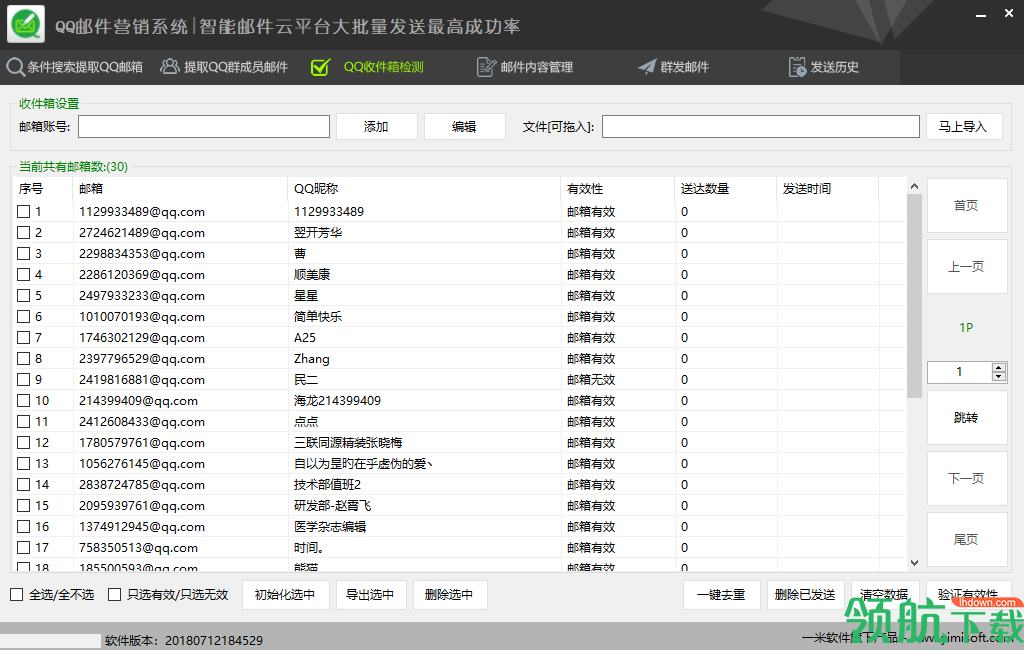Focus the 邮箱账号 input field
The height and width of the screenshot is (650, 1024).
[x=204, y=127]
